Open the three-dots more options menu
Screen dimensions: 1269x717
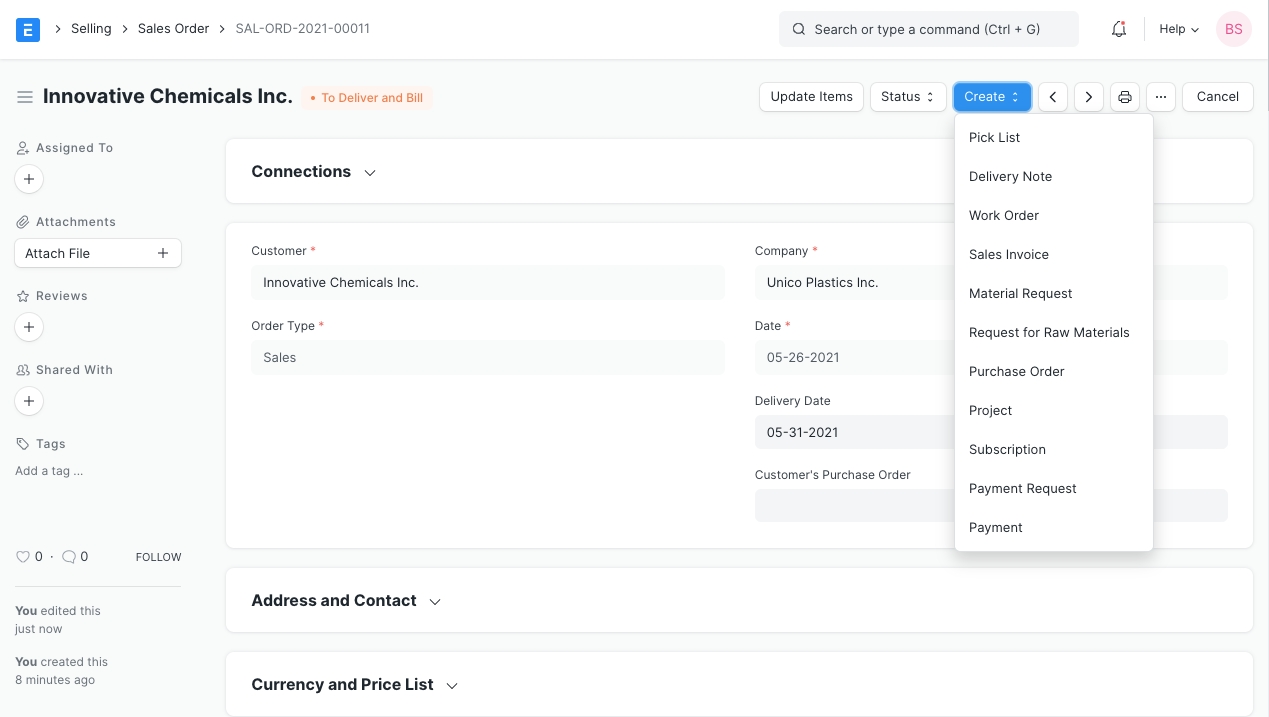(x=1160, y=97)
